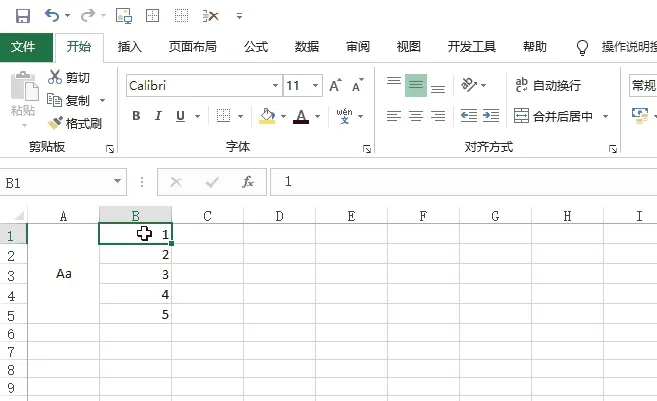
Task: Open the 常规 number format box
Action: (643, 85)
